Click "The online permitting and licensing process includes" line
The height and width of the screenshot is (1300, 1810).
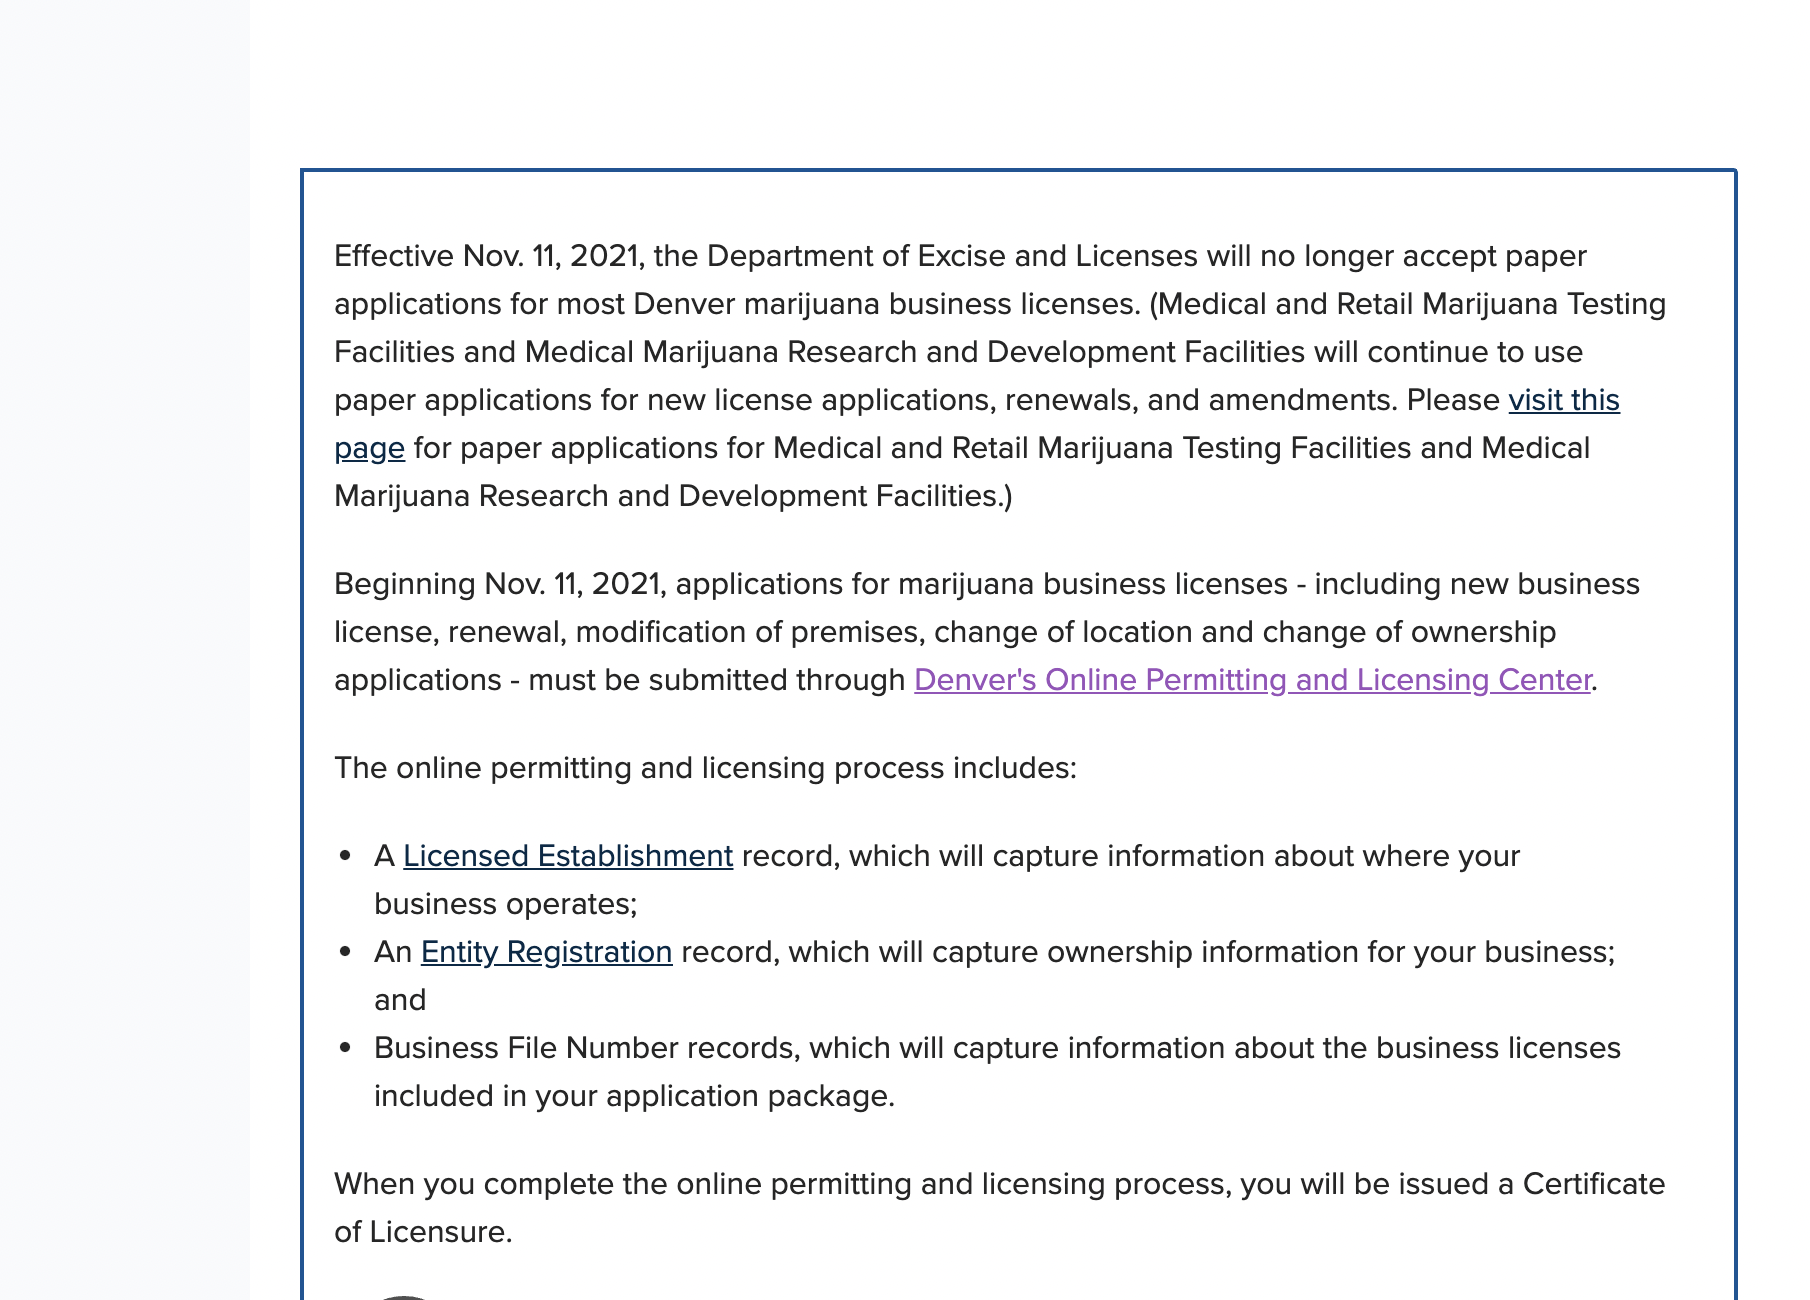[705, 768]
